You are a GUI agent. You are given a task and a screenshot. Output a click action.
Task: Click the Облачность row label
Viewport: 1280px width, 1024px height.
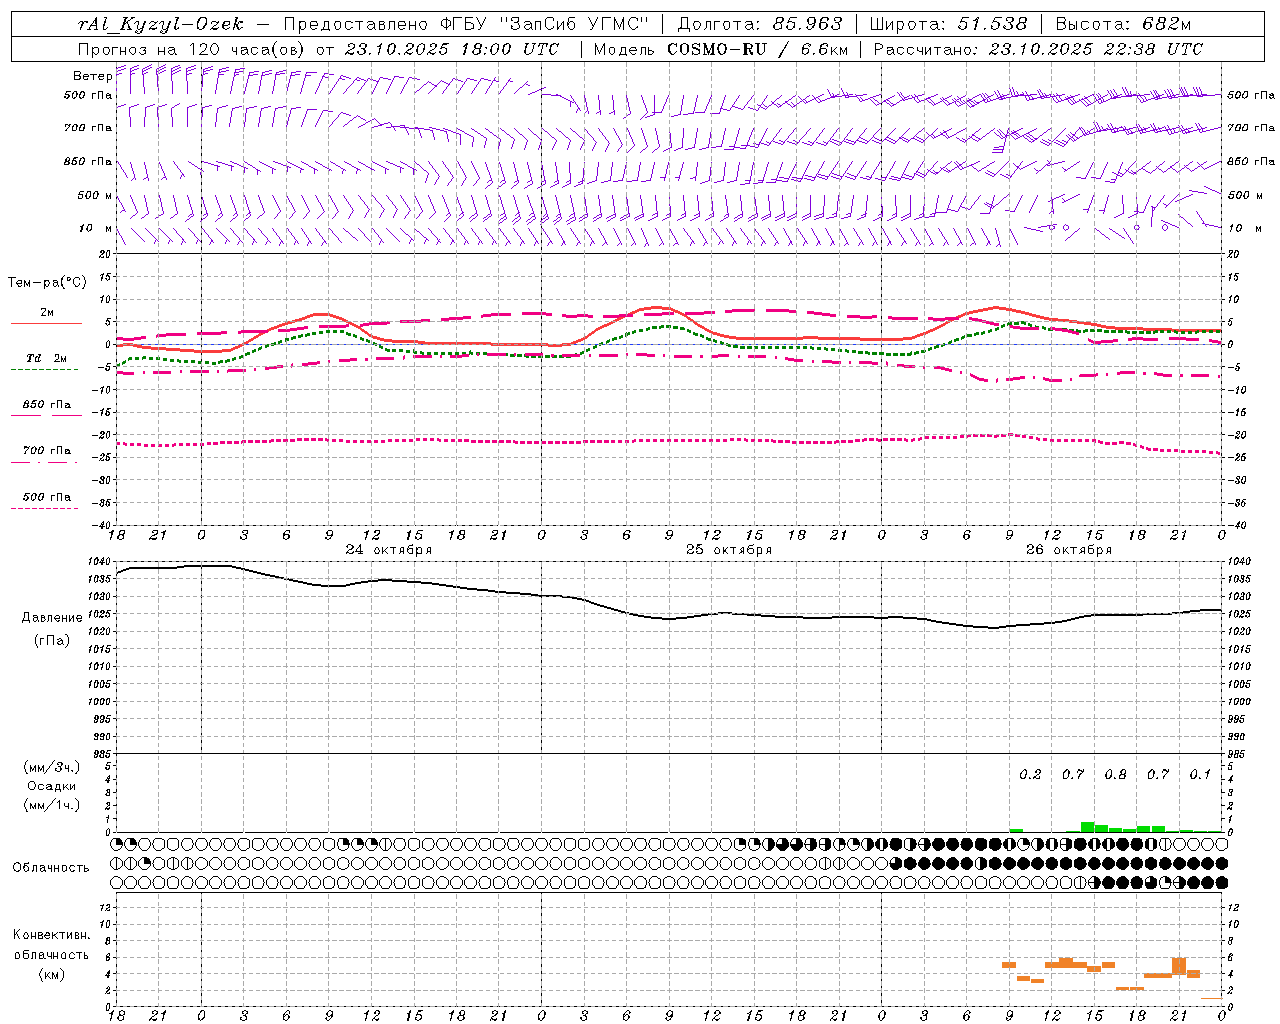(51, 868)
